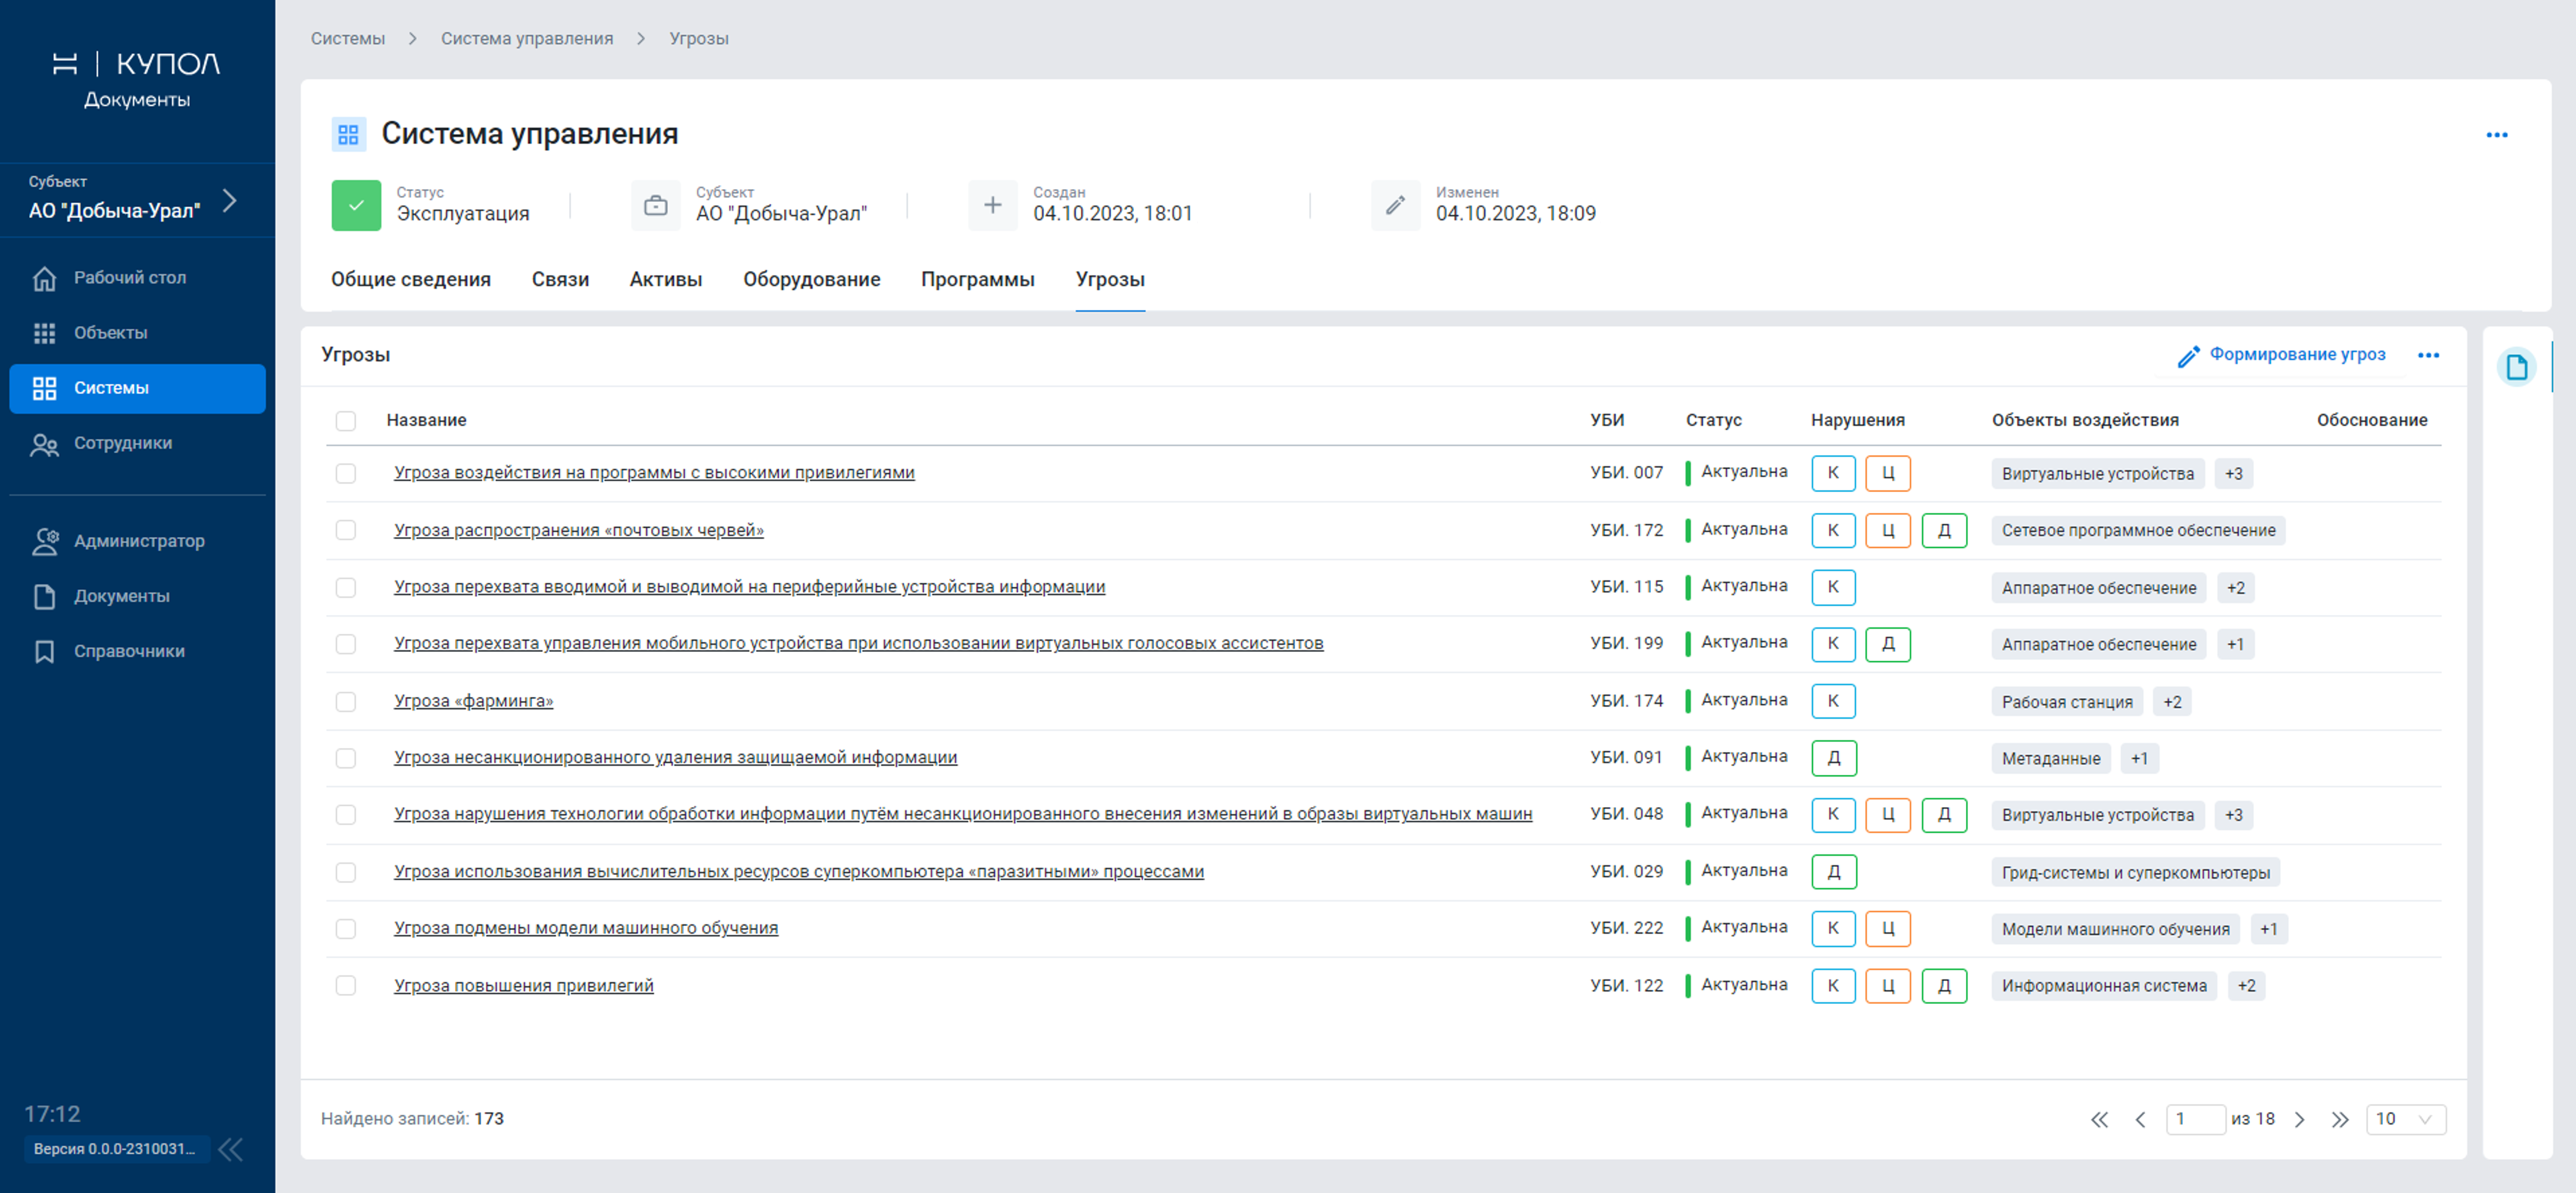Open the system header three-dots menu

(x=2496, y=135)
